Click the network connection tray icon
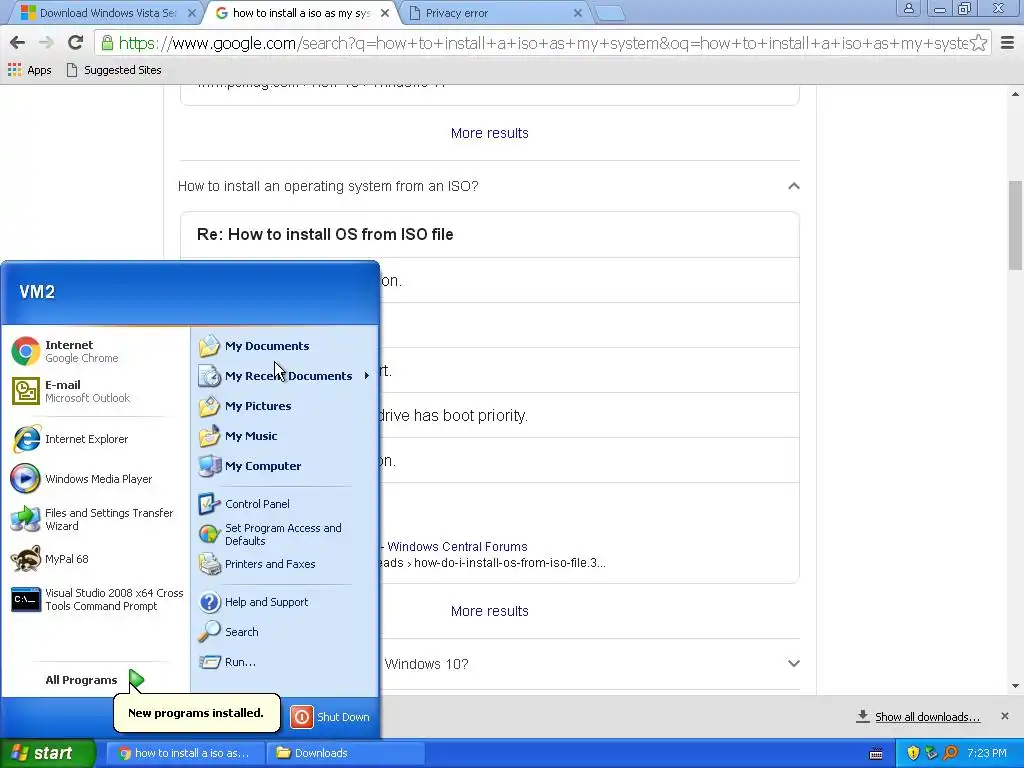Viewport: 1024px width, 768px height. pos(932,753)
